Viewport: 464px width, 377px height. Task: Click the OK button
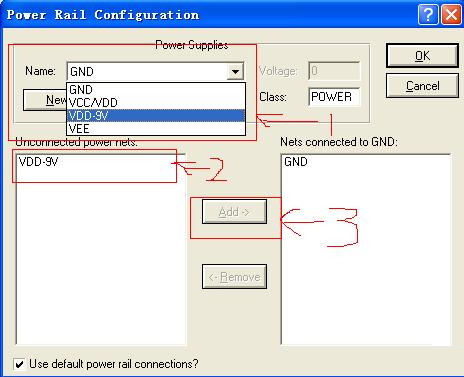click(422, 56)
